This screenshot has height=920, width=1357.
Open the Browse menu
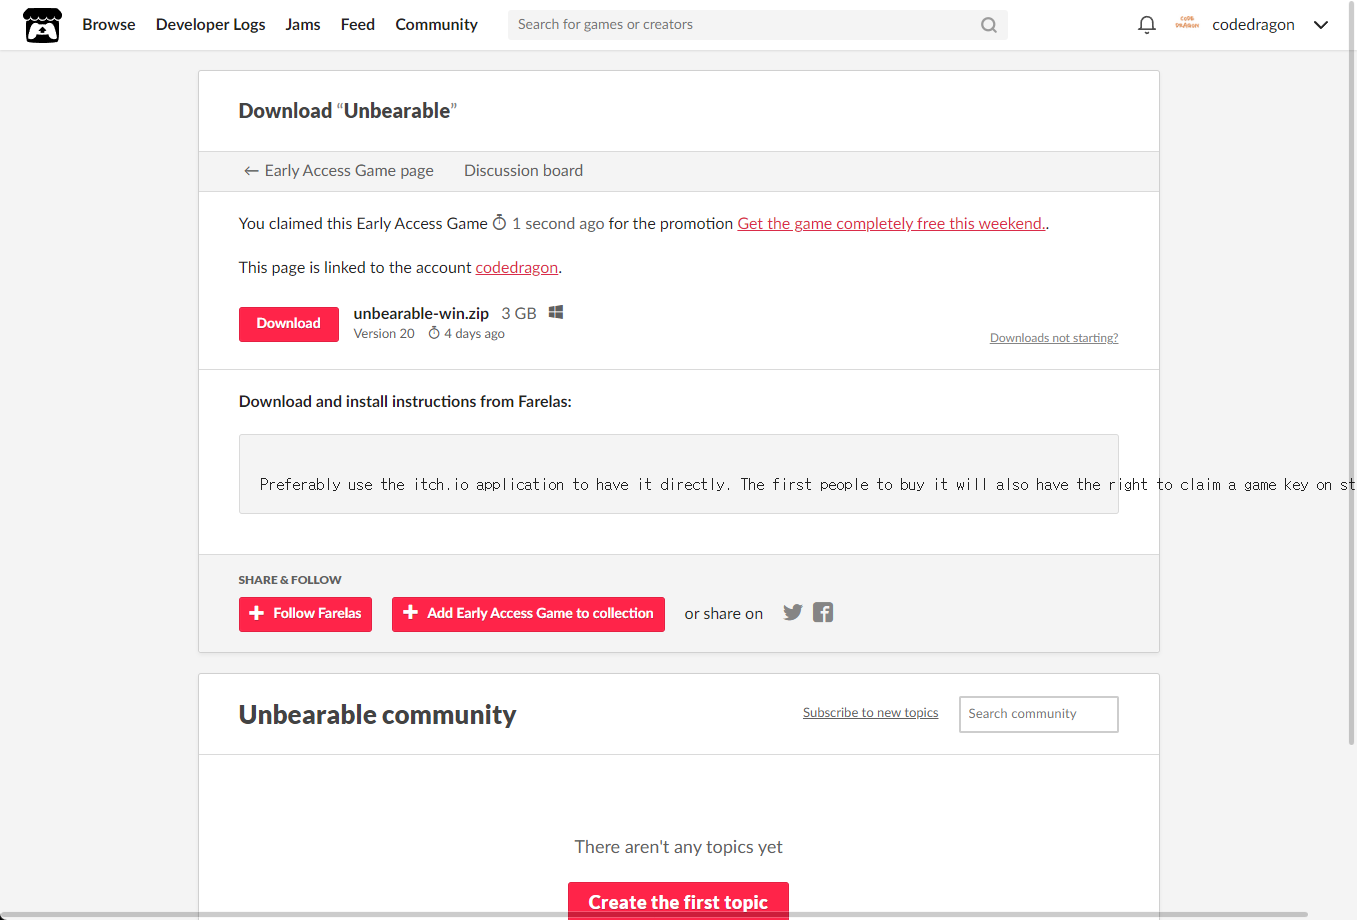(109, 24)
